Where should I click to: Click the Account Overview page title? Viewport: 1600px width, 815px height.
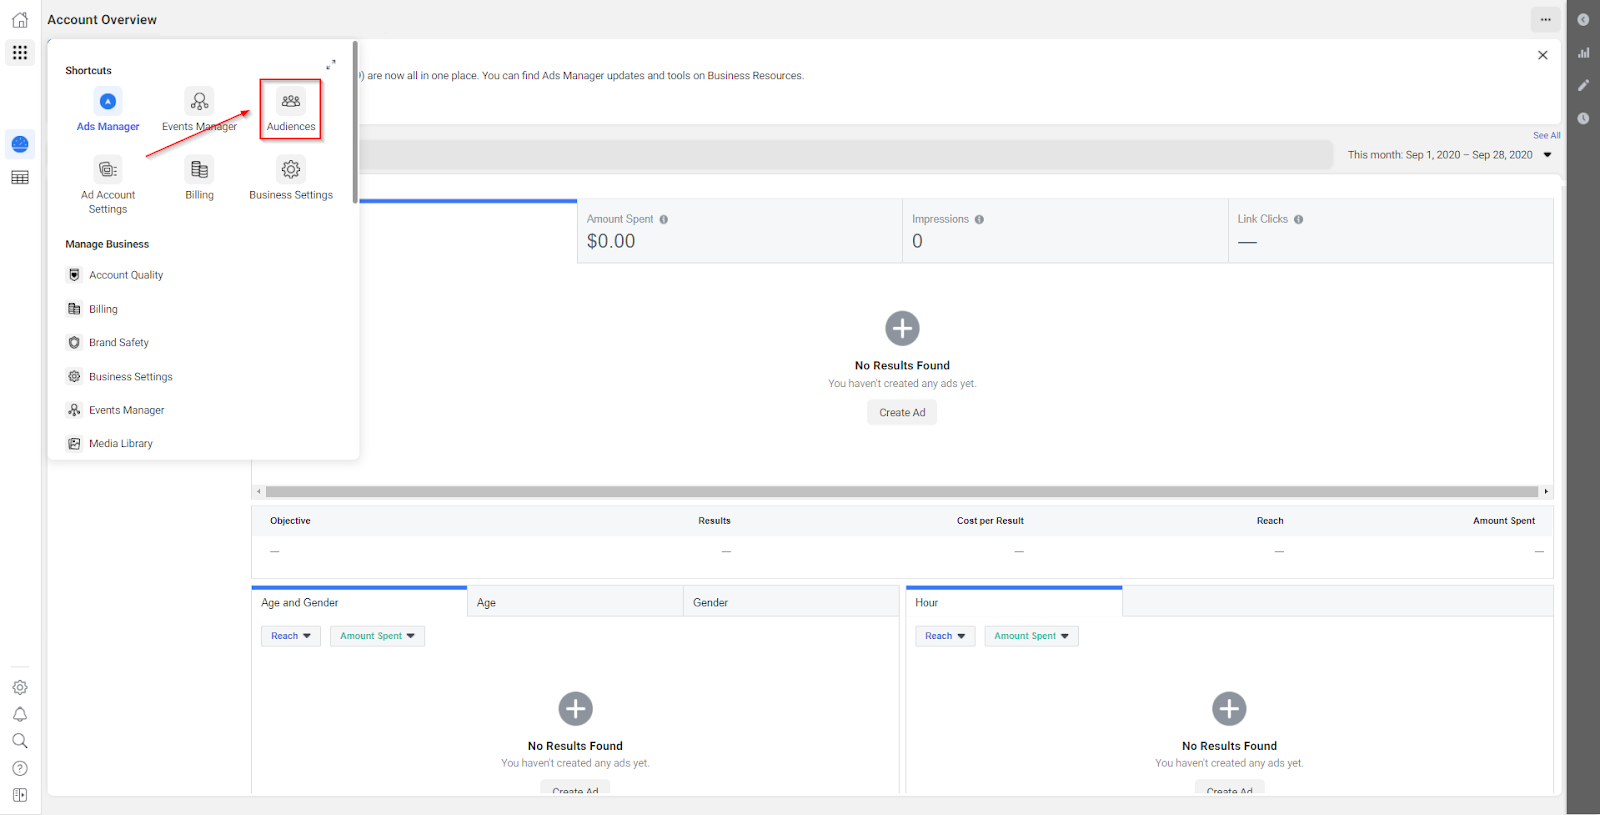[x=102, y=20]
